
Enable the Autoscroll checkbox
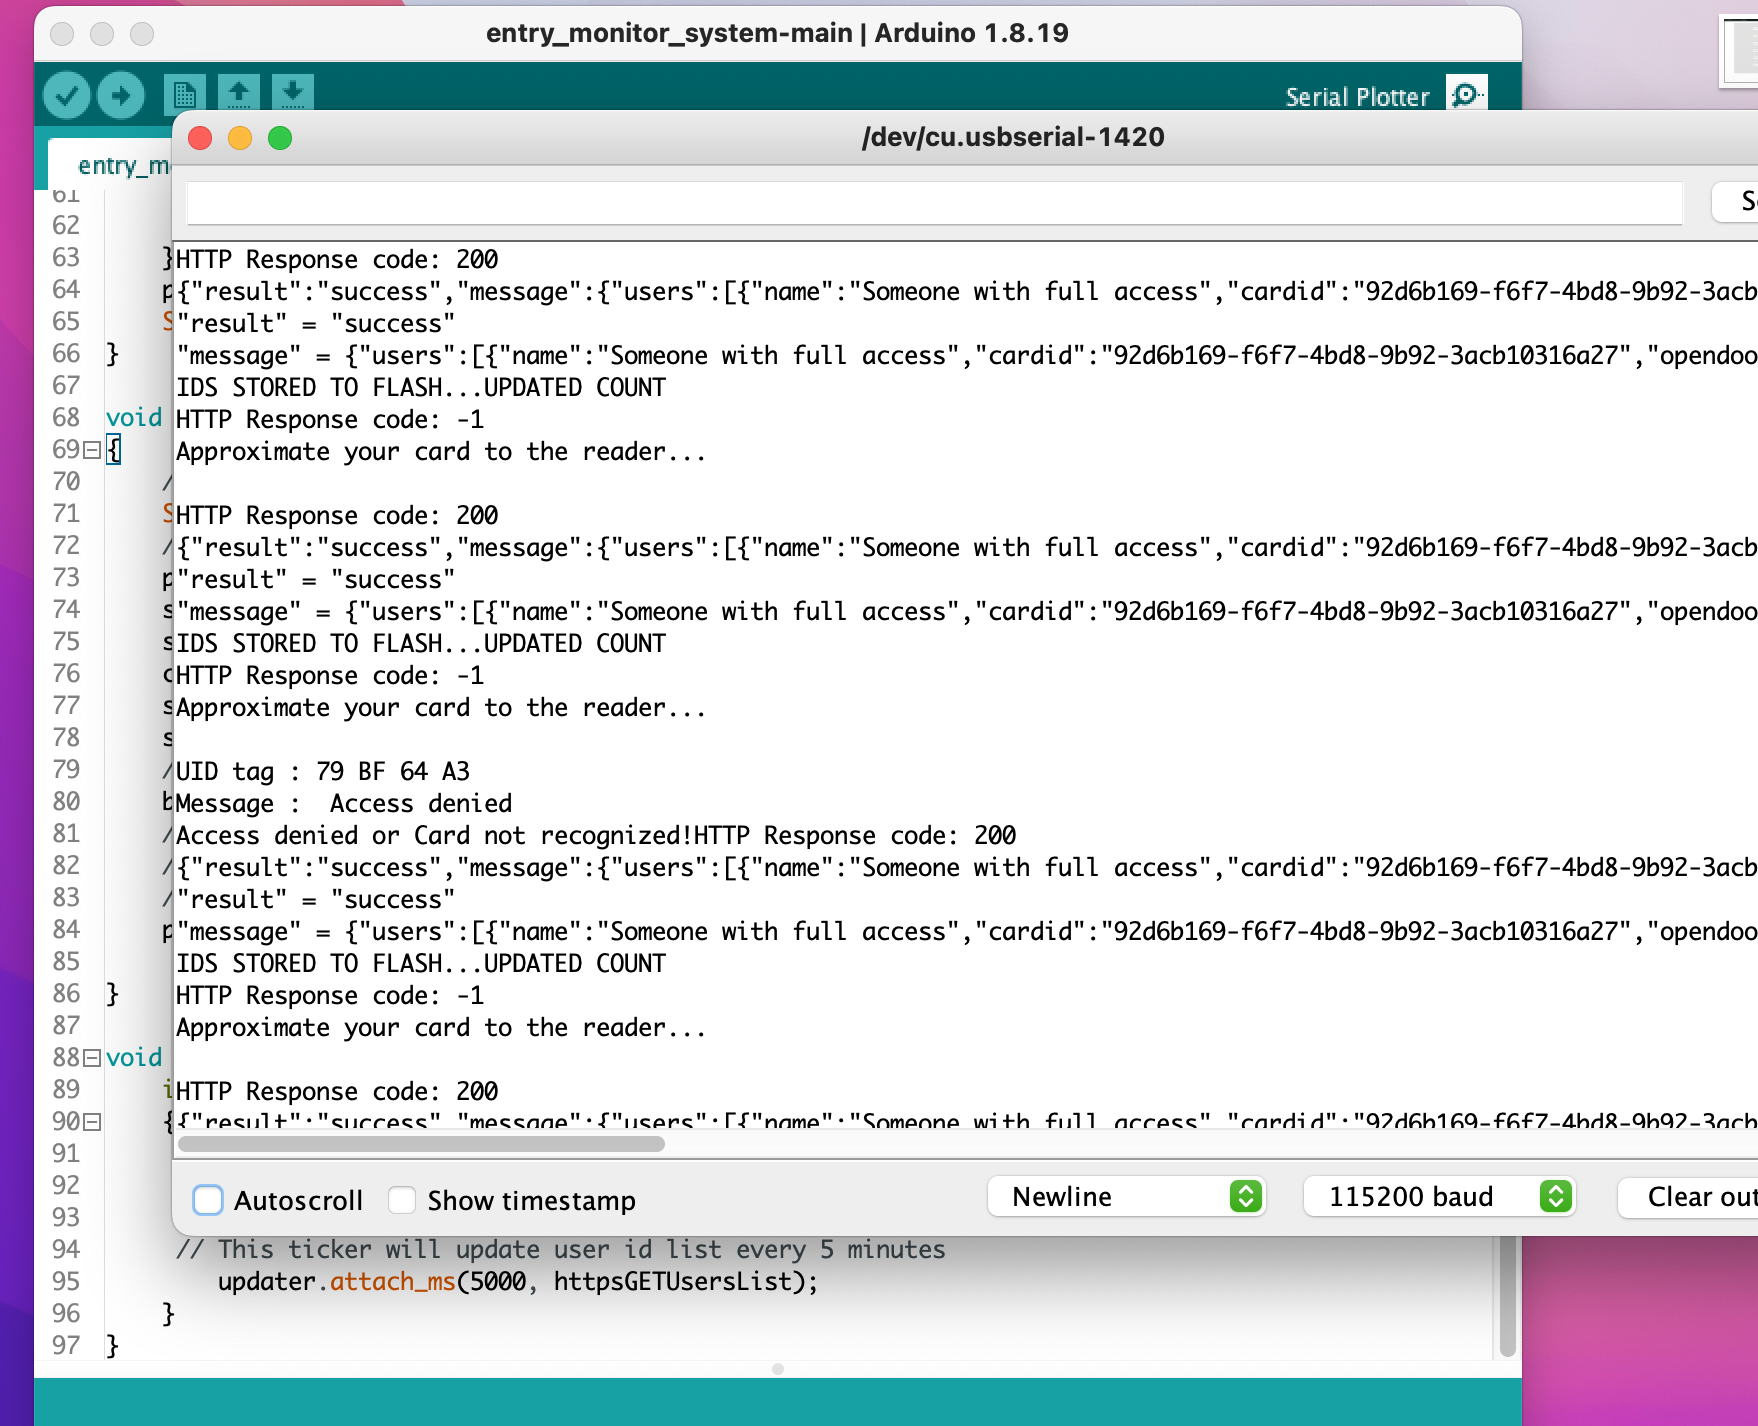pos(208,1200)
